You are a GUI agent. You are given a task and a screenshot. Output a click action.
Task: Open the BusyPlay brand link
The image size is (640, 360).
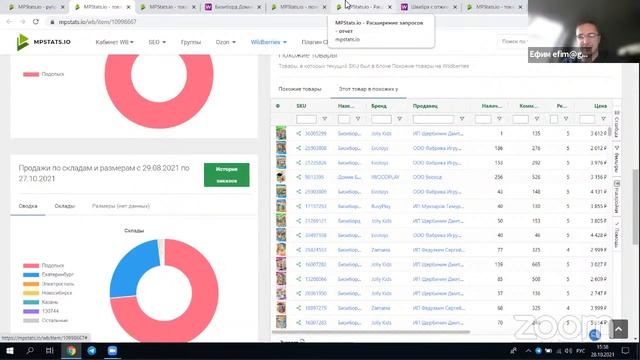tap(381, 206)
